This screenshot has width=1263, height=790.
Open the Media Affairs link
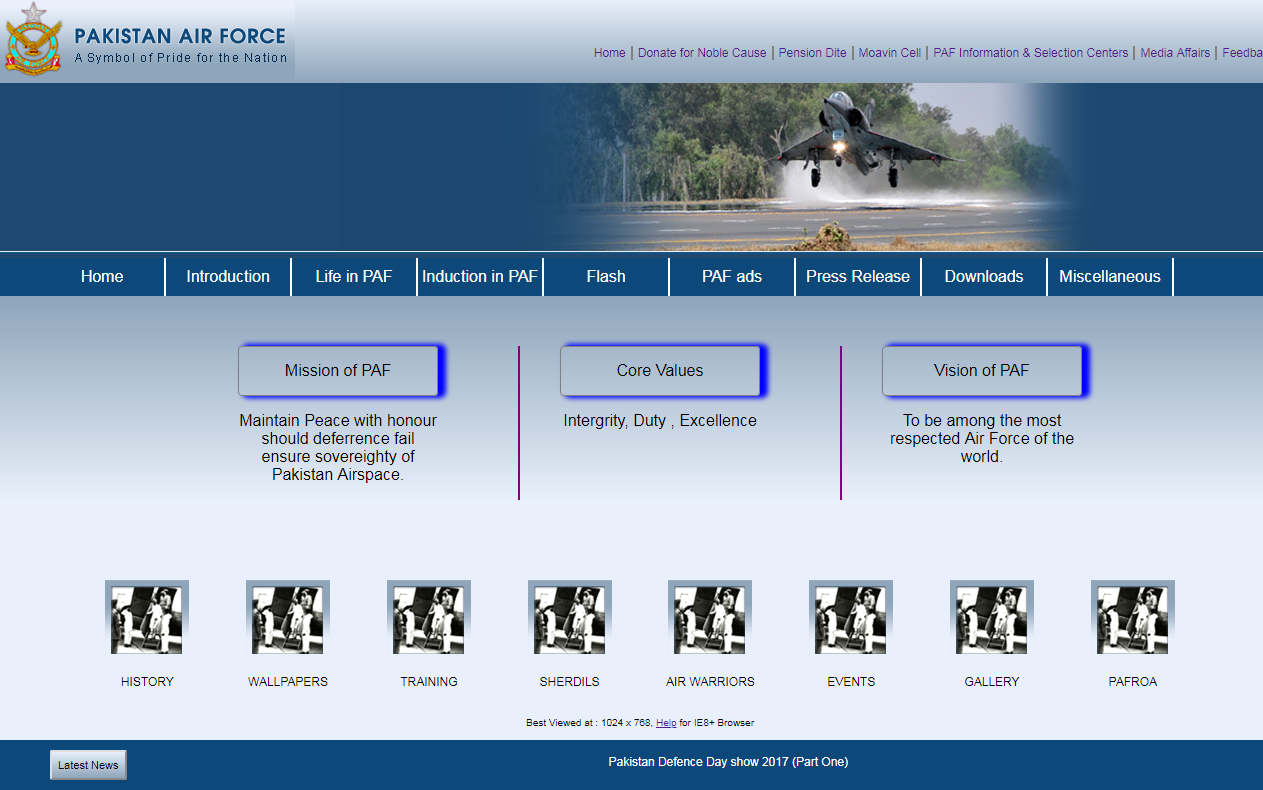click(x=1175, y=53)
